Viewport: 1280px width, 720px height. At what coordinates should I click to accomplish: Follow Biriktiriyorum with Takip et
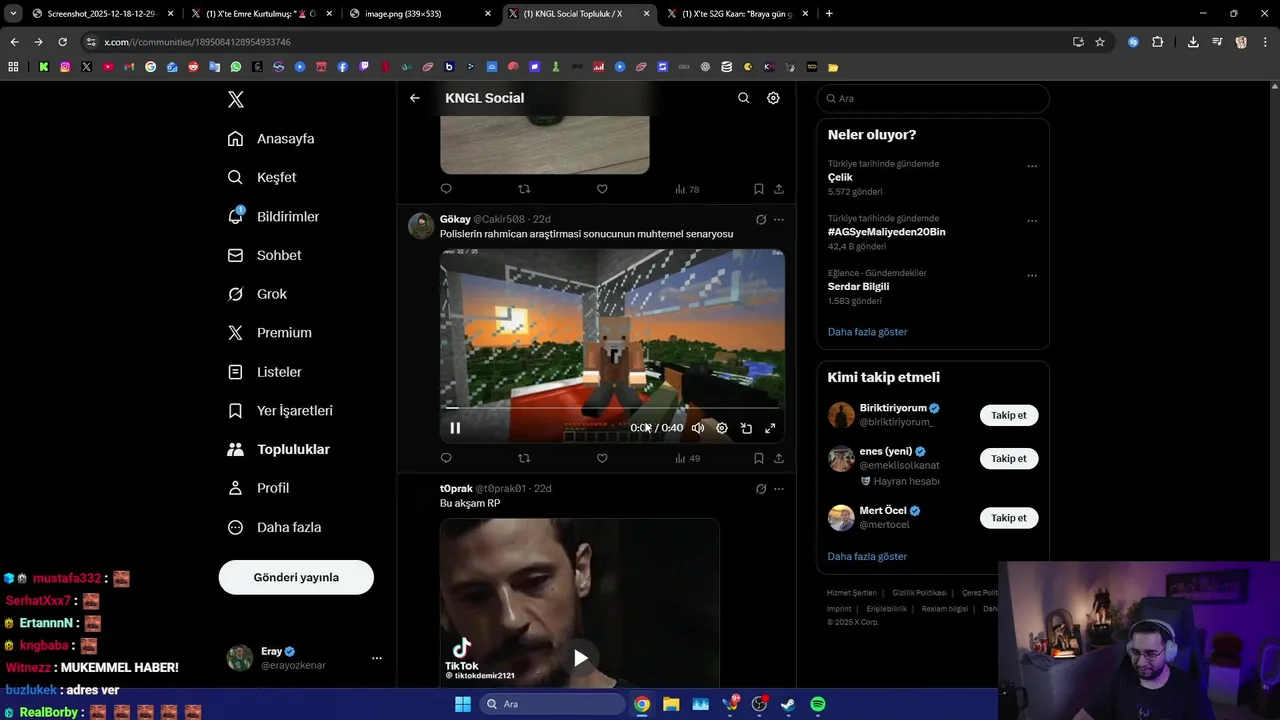(x=1009, y=415)
